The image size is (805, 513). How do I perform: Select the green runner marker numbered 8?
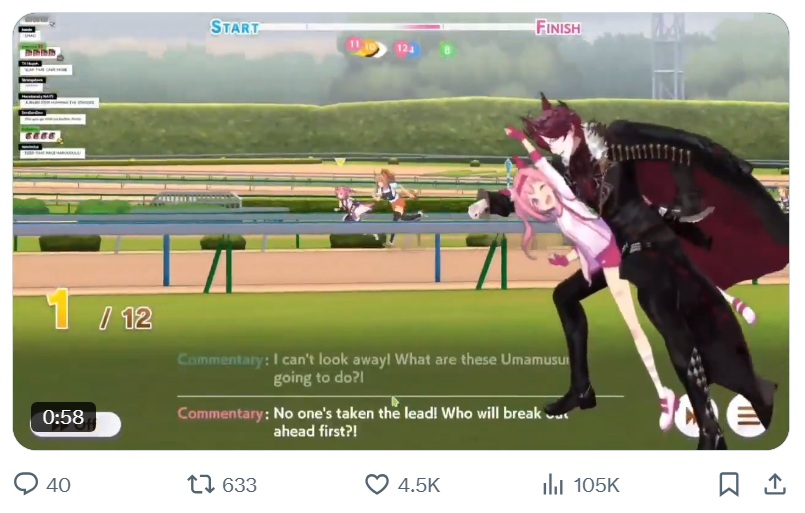pyautogui.click(x=447, y=50)
